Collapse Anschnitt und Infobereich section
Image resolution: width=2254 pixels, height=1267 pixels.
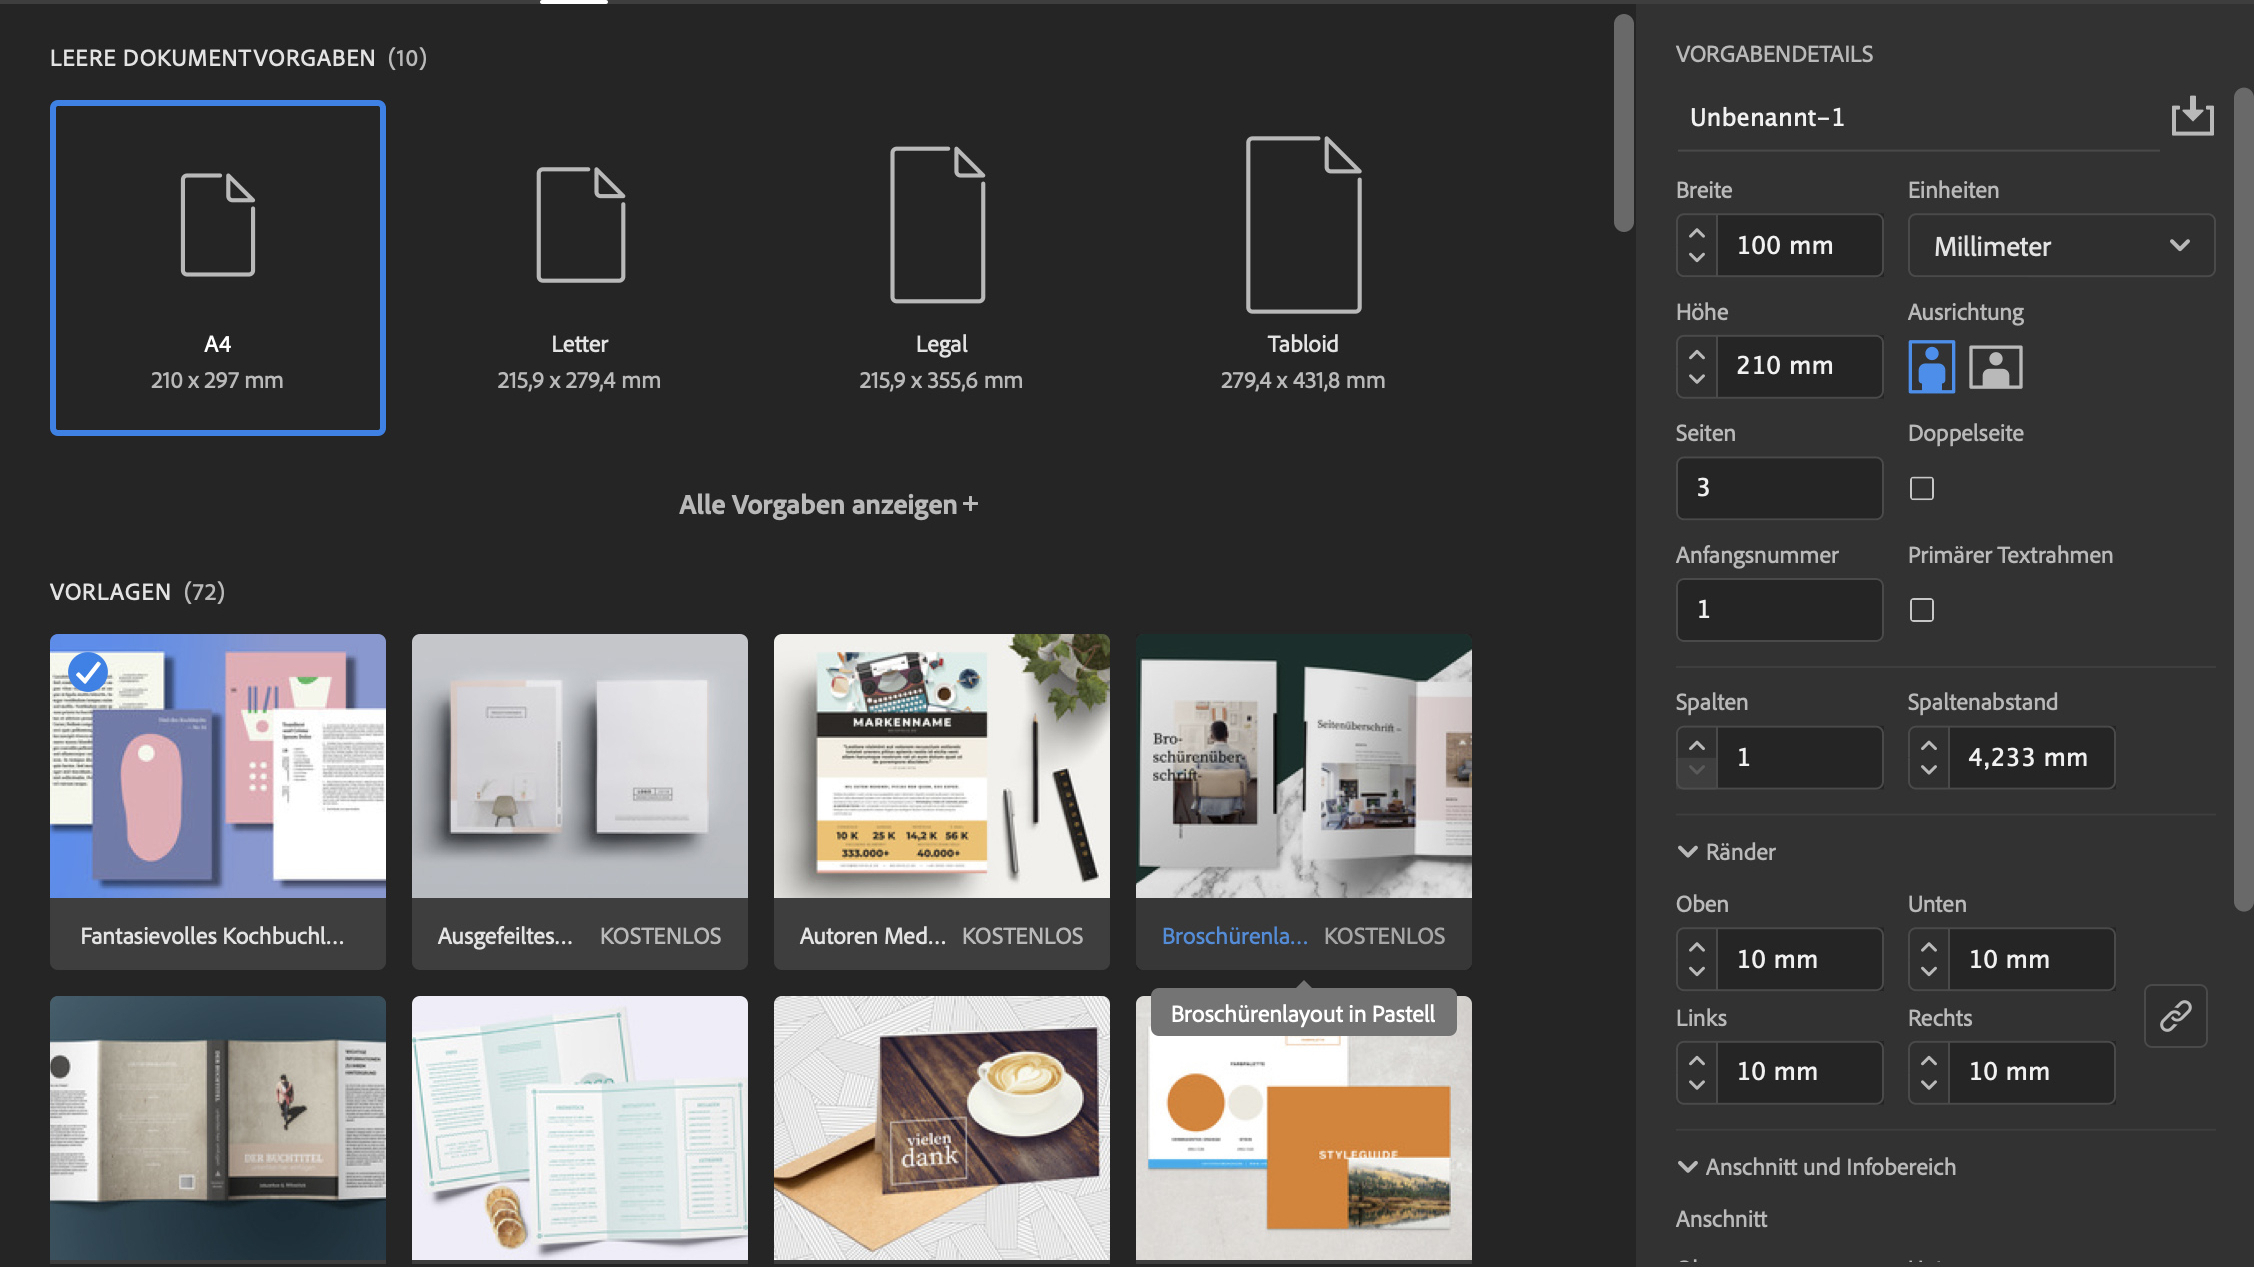point(1688,1167)
